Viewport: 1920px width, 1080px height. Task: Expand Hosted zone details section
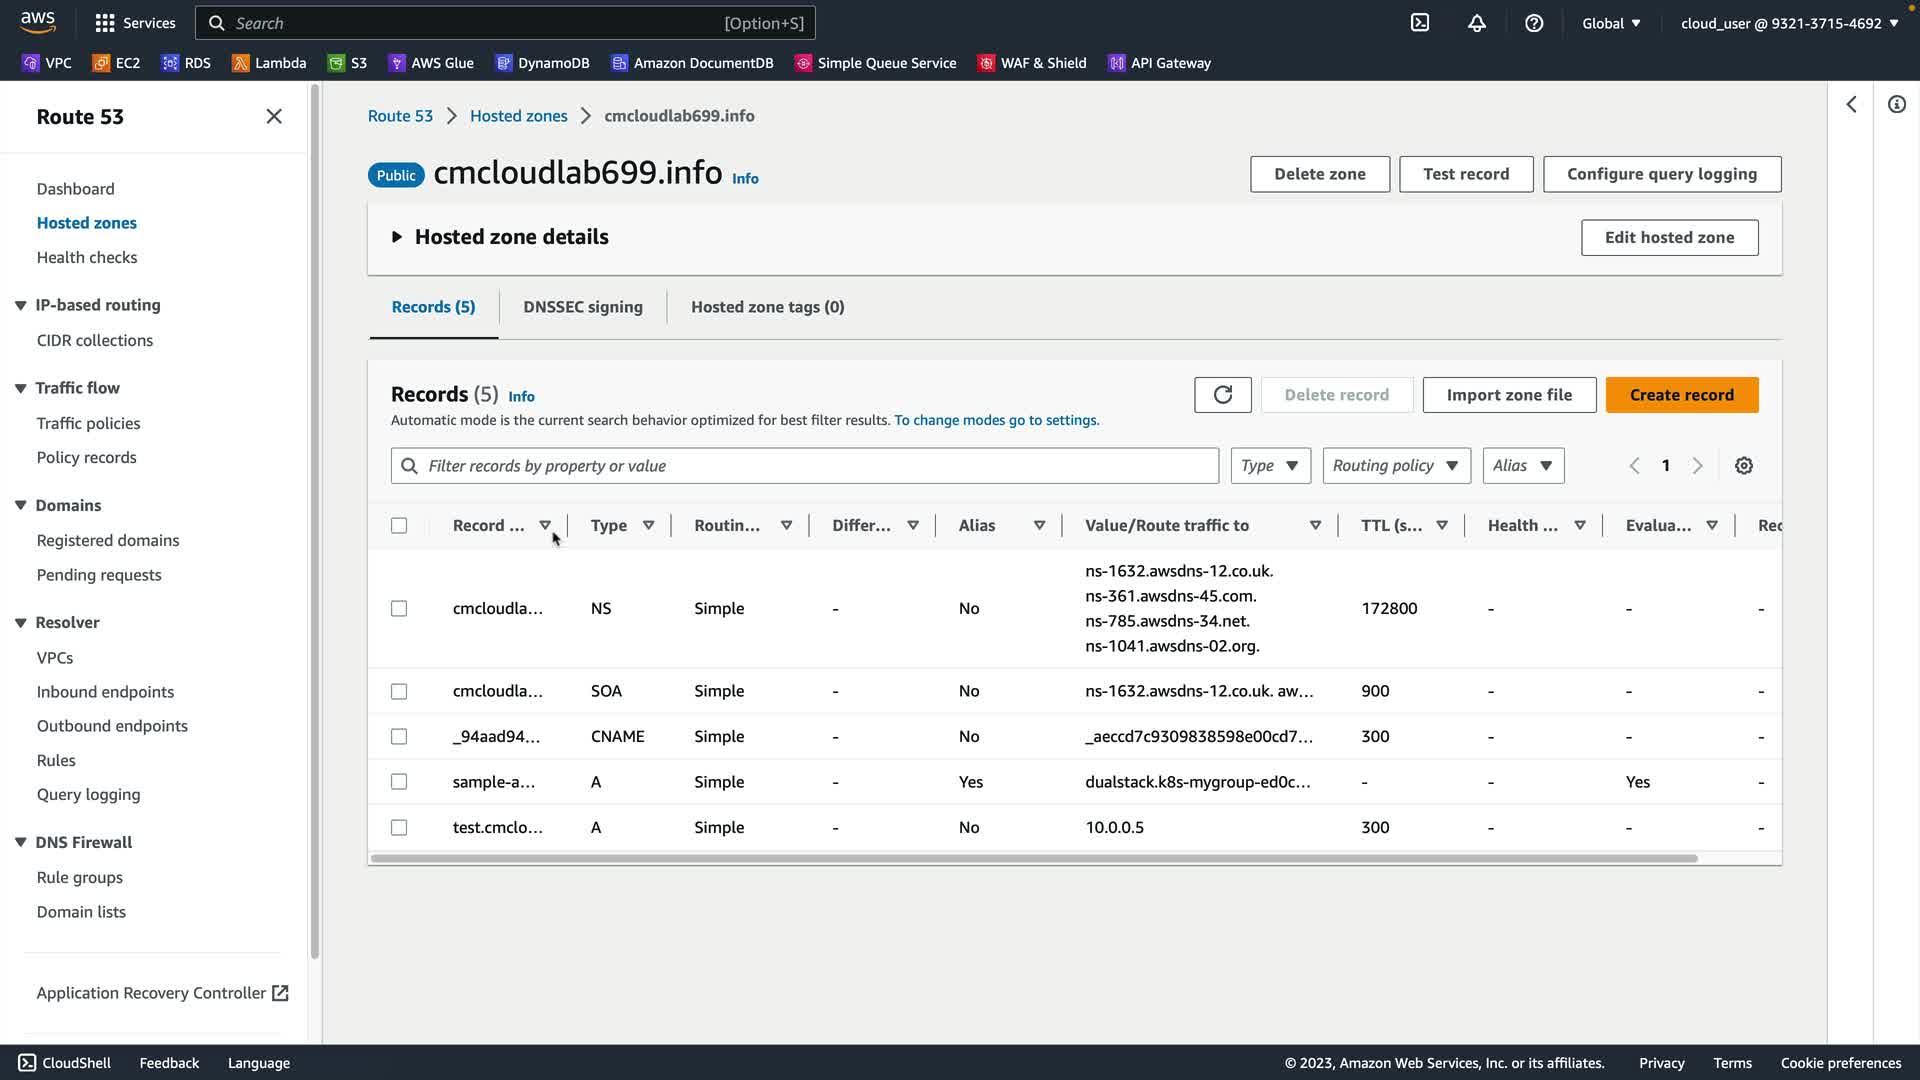[x=397, y=237]
